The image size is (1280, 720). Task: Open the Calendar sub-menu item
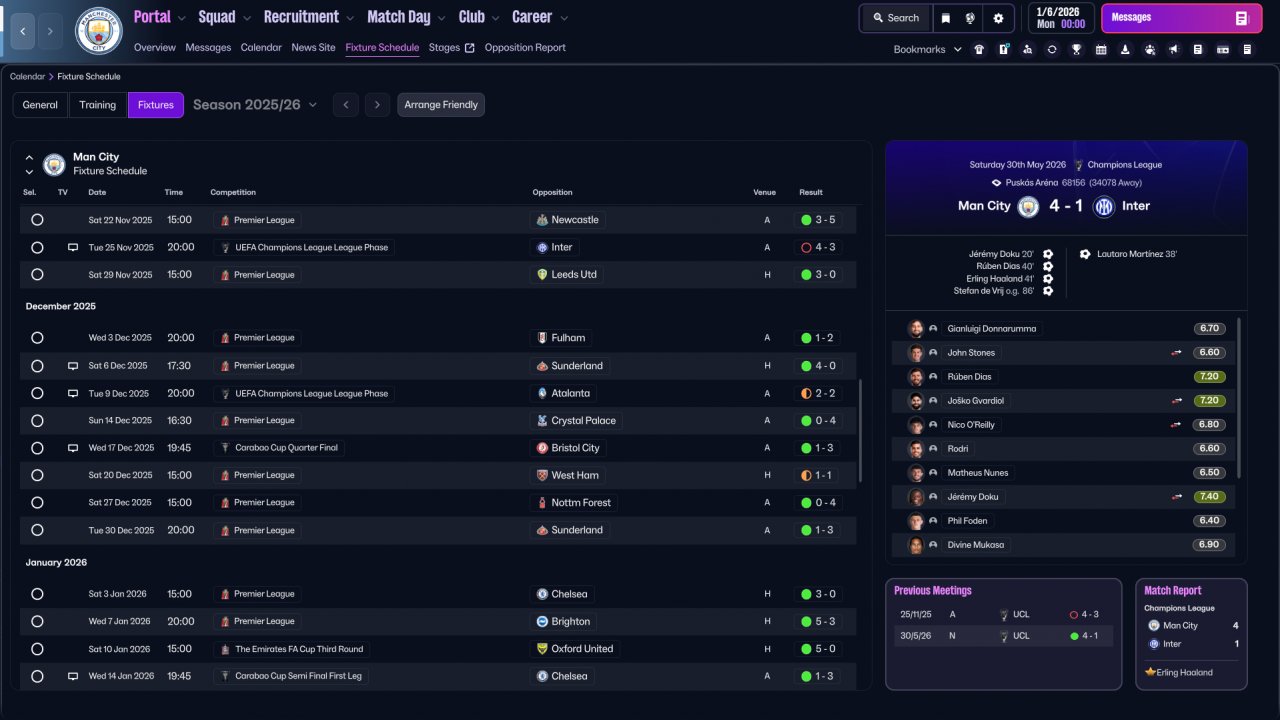pos(261,47)
